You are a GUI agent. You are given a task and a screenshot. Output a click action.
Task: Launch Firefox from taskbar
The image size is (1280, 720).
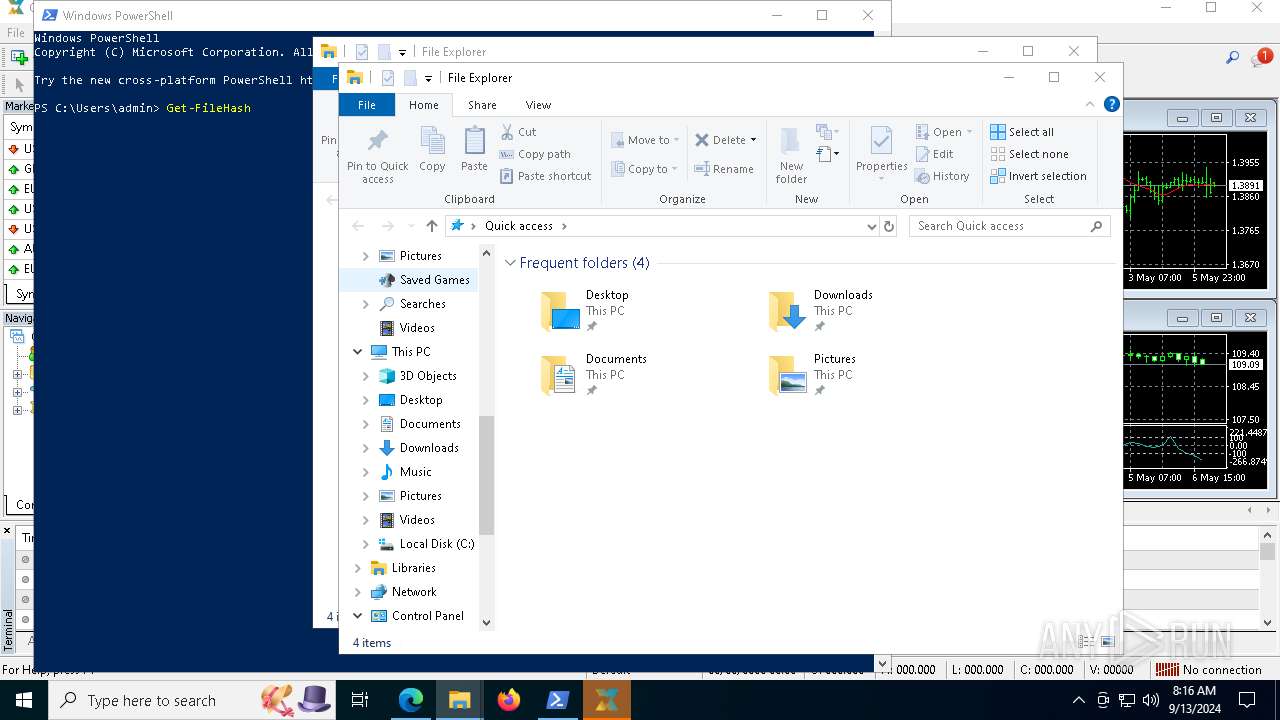[509, 700]
